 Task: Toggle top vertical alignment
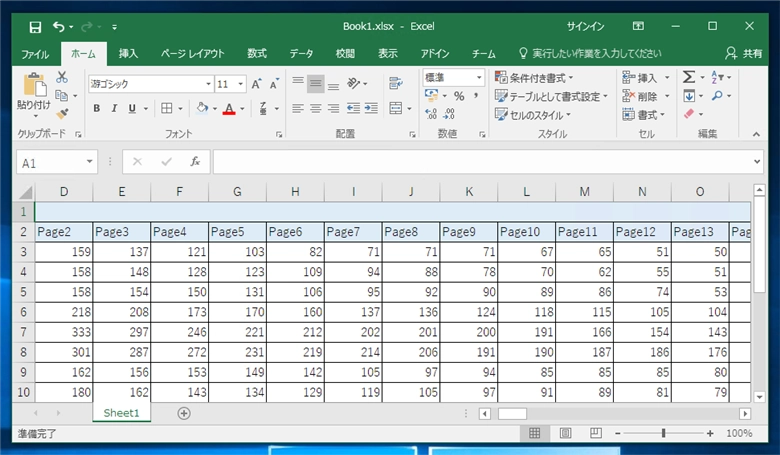[297, 83]
